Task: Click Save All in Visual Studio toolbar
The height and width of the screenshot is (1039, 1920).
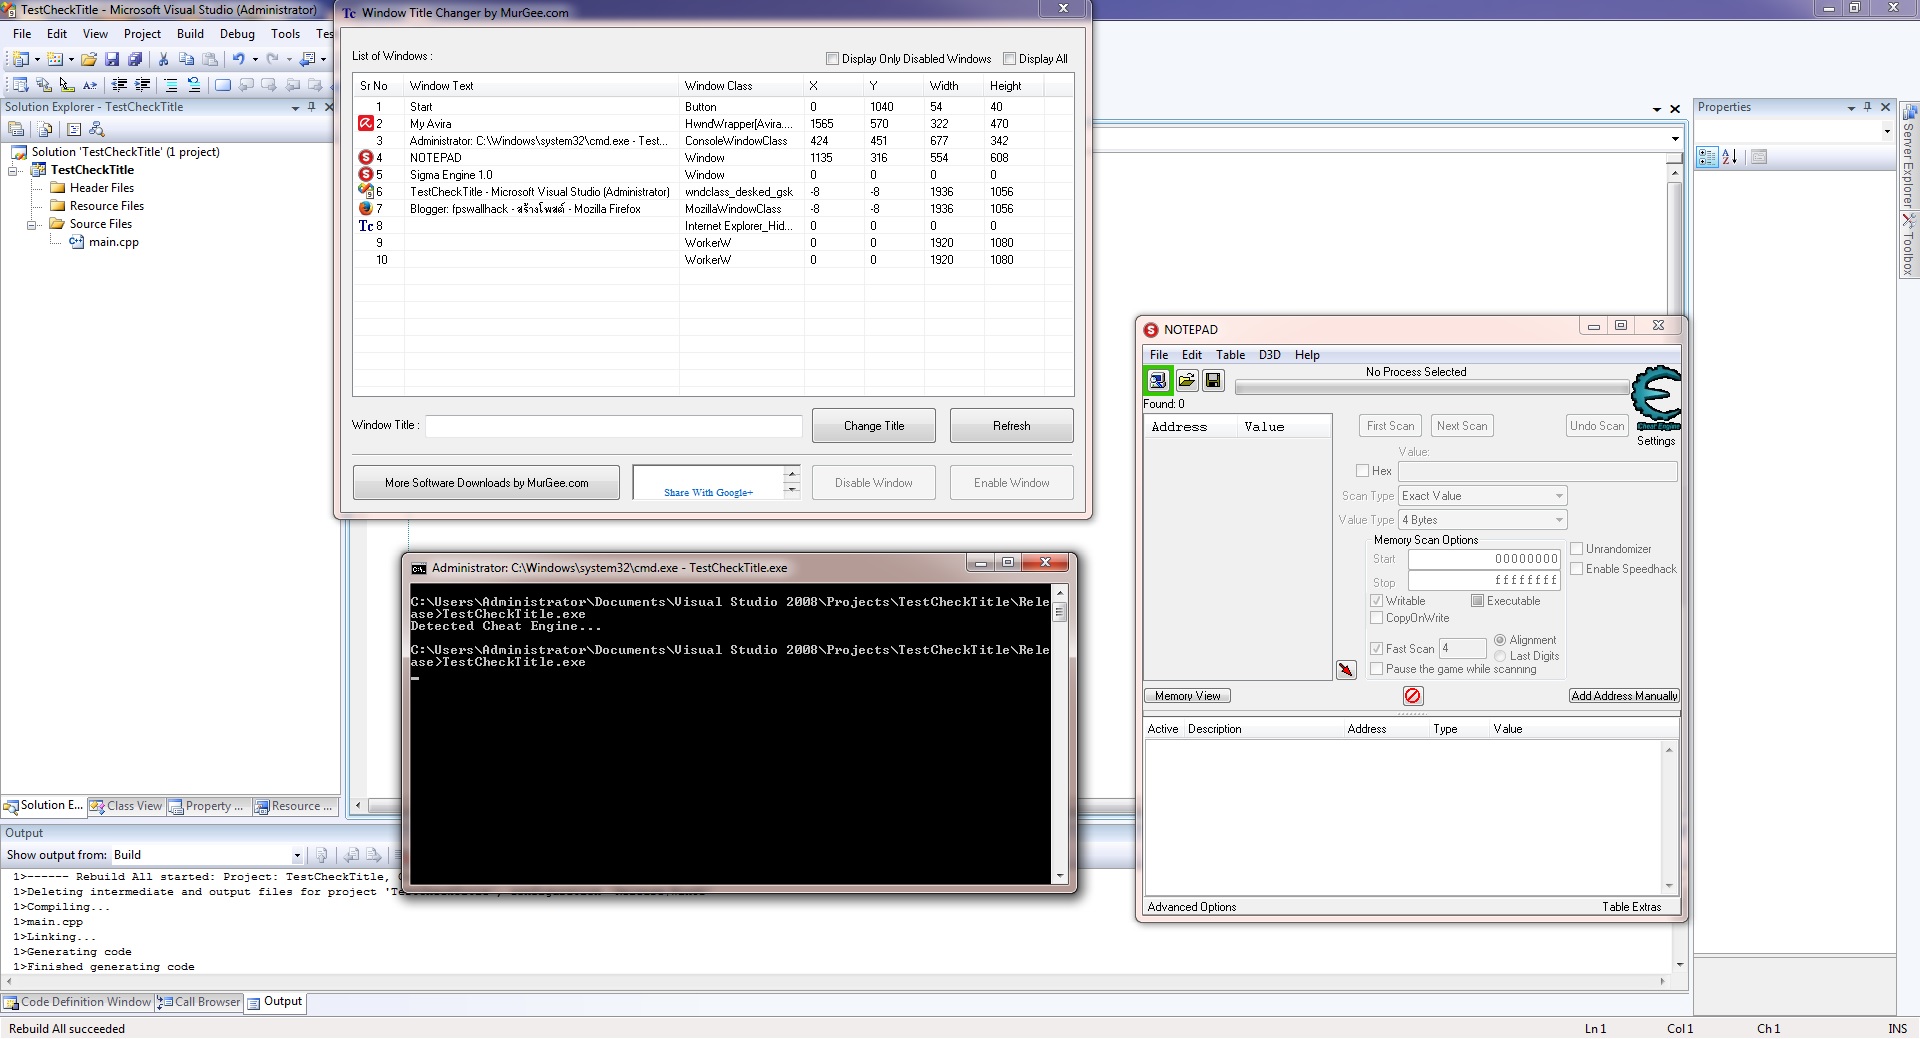Action: [x=134, y=59]
